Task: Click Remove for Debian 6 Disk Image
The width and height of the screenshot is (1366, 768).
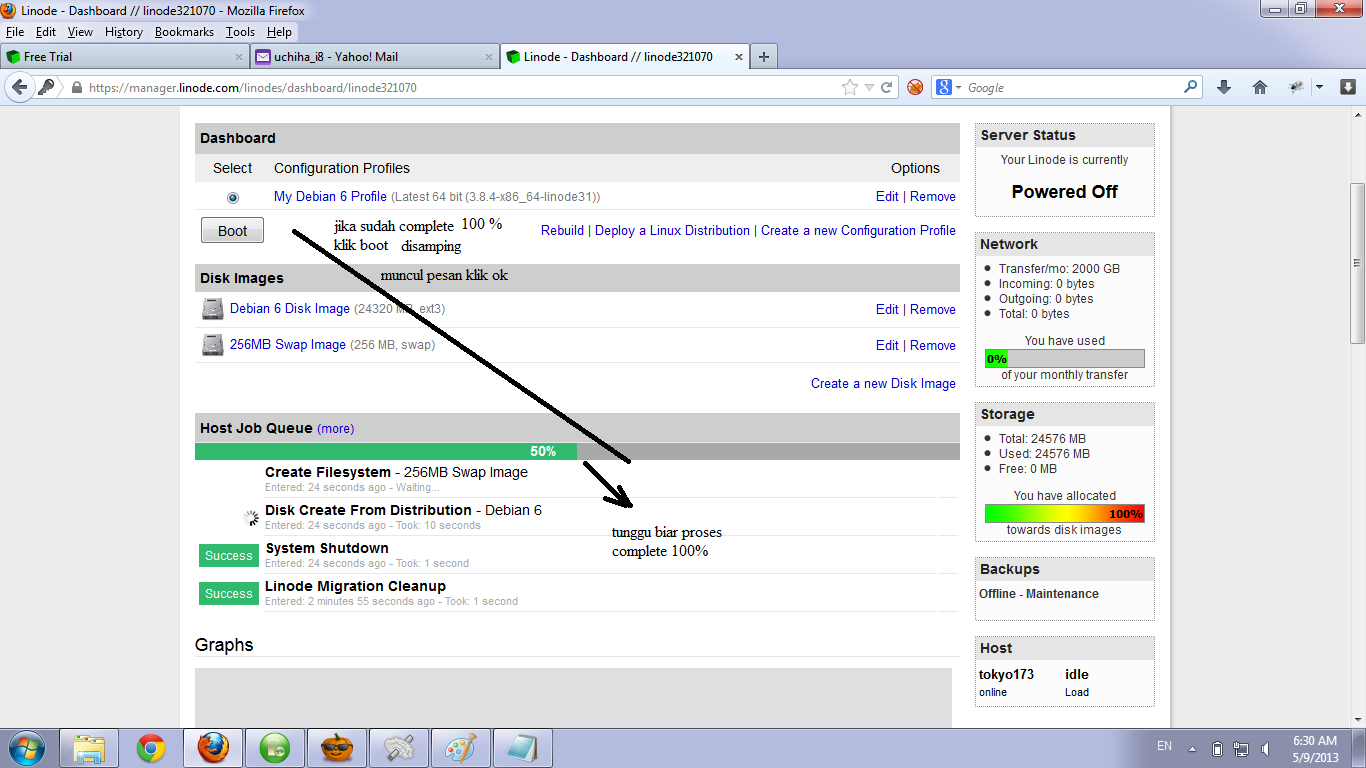Action: tap(933, 309)
